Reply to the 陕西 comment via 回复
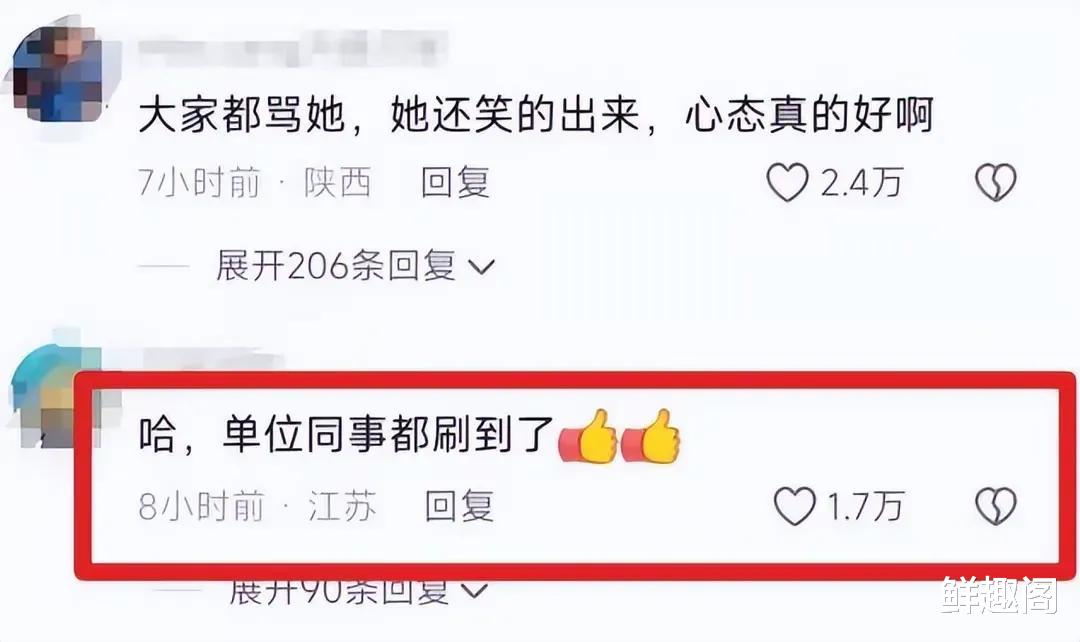Image resolution: width=1080 pixels, height=642 pixels. click(x=455, y=183)
